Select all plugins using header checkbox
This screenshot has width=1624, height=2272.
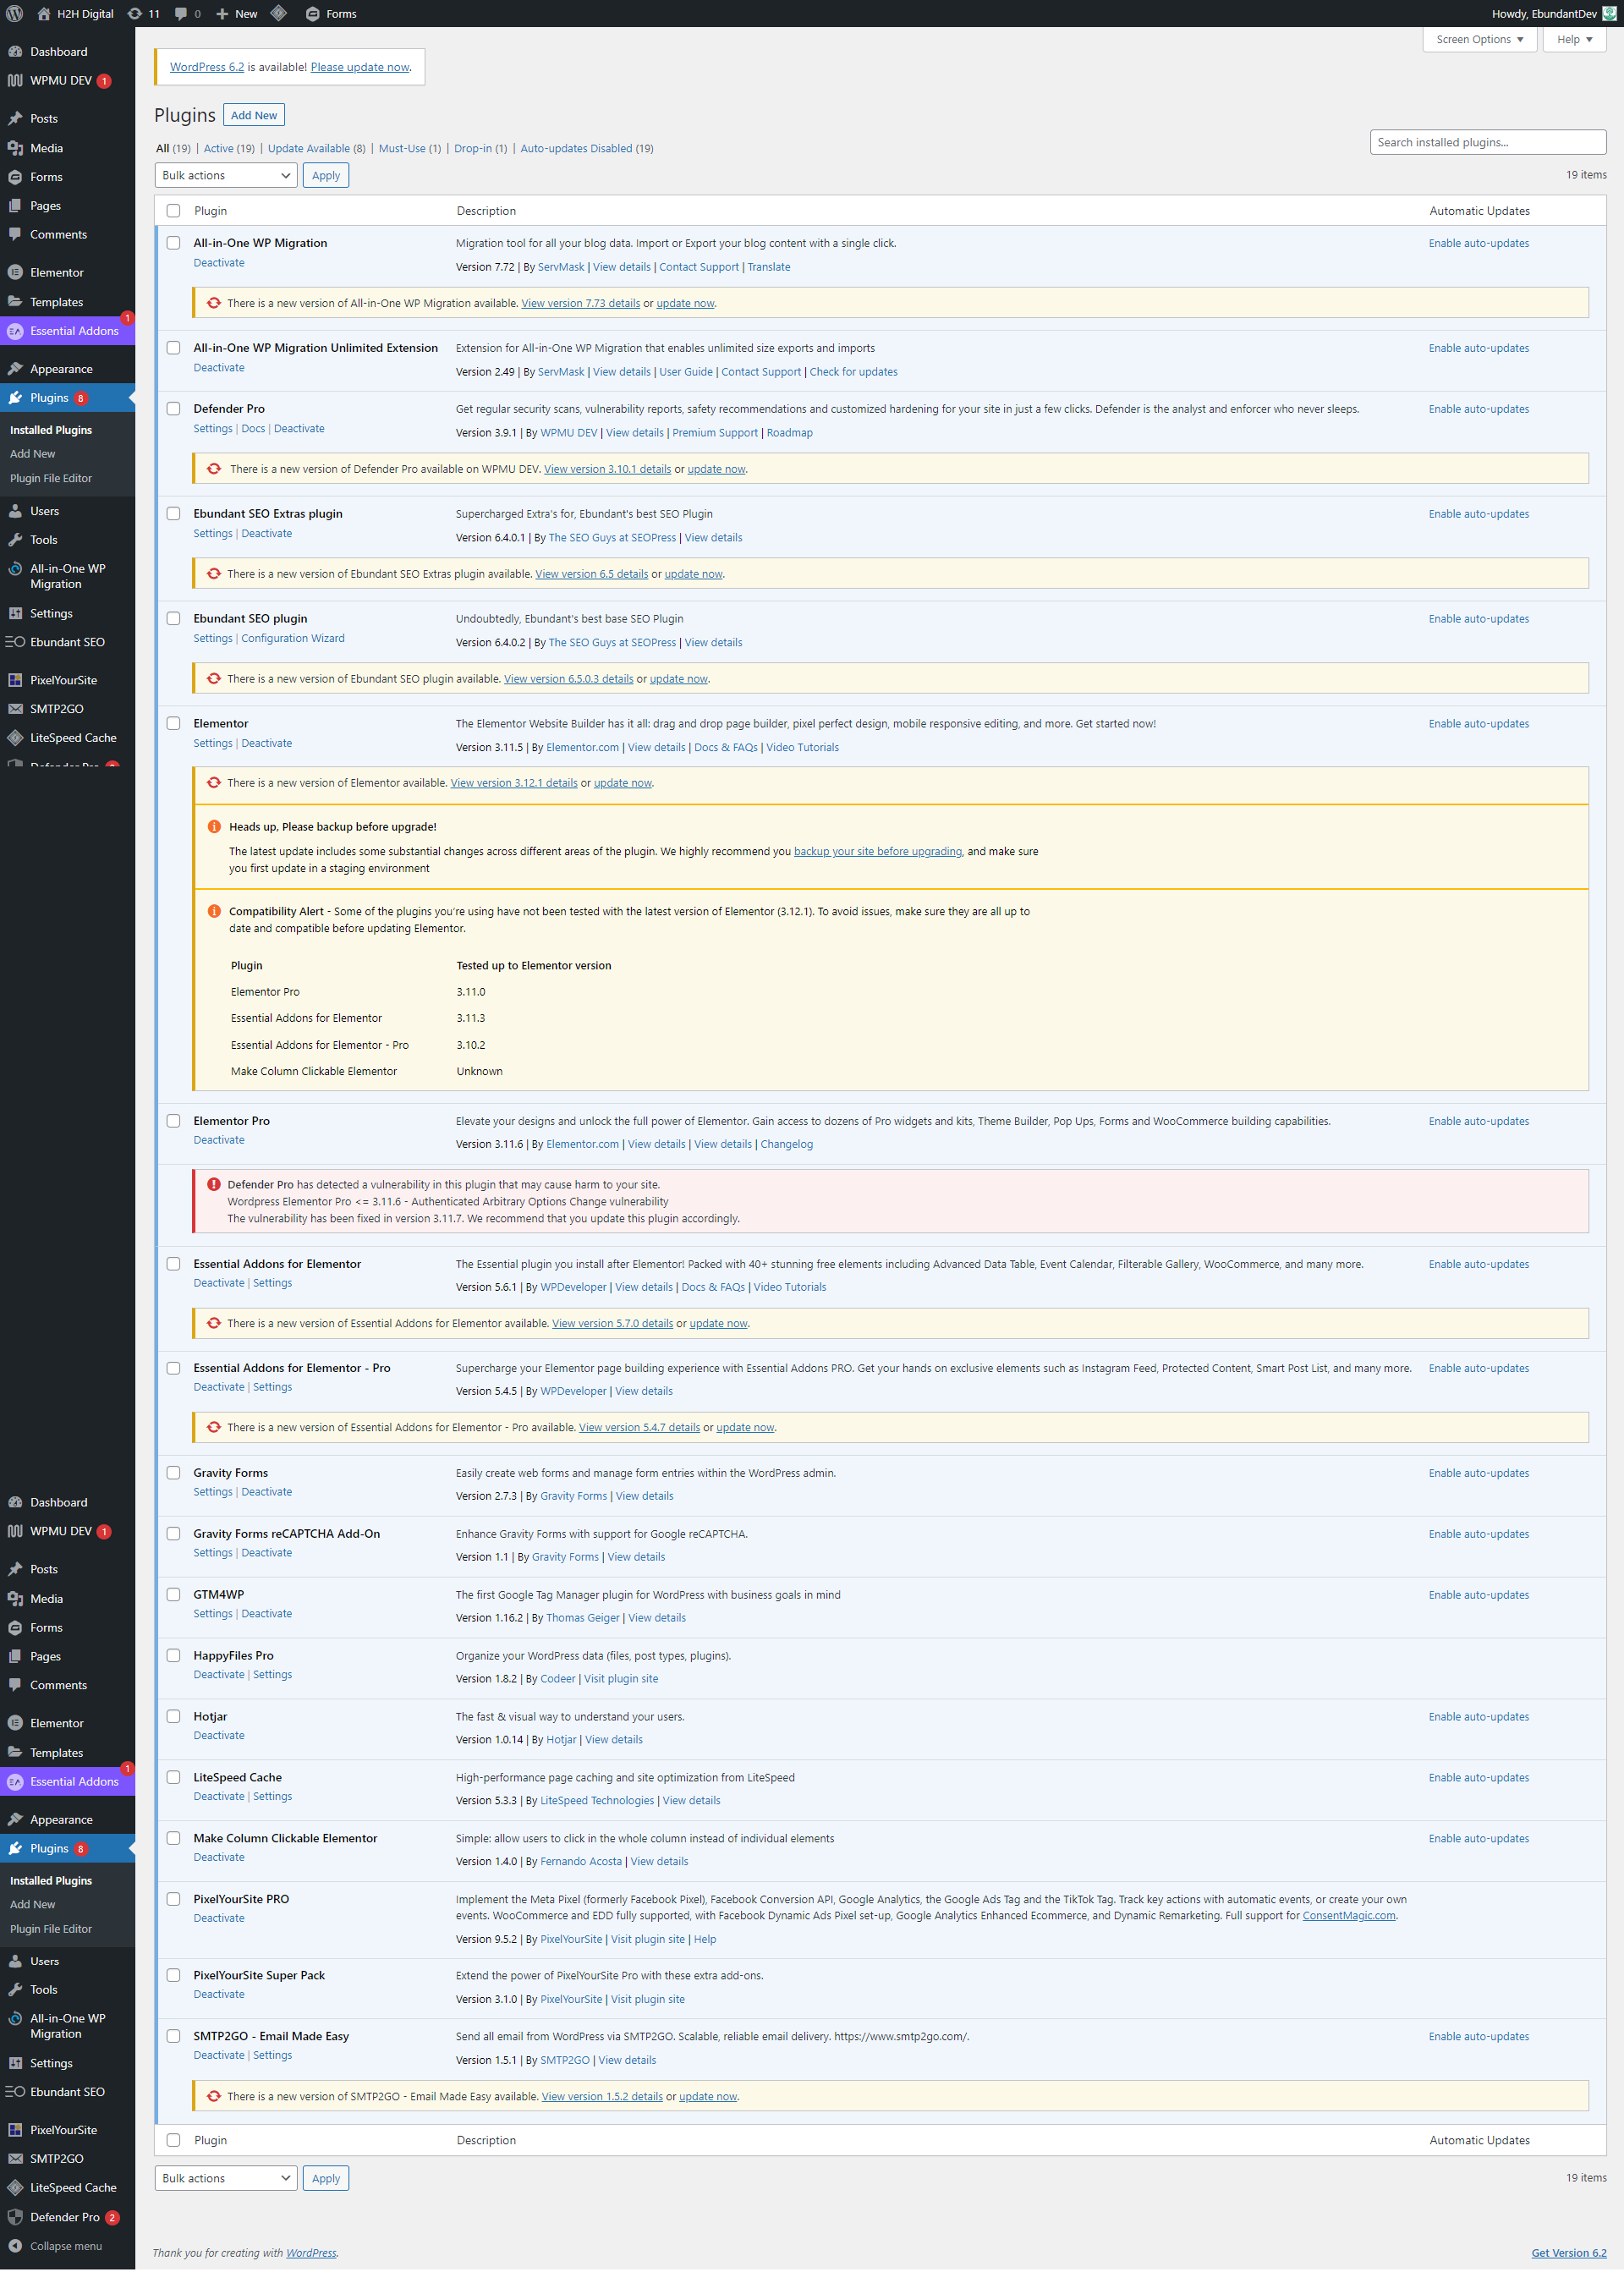click(173, 211)
